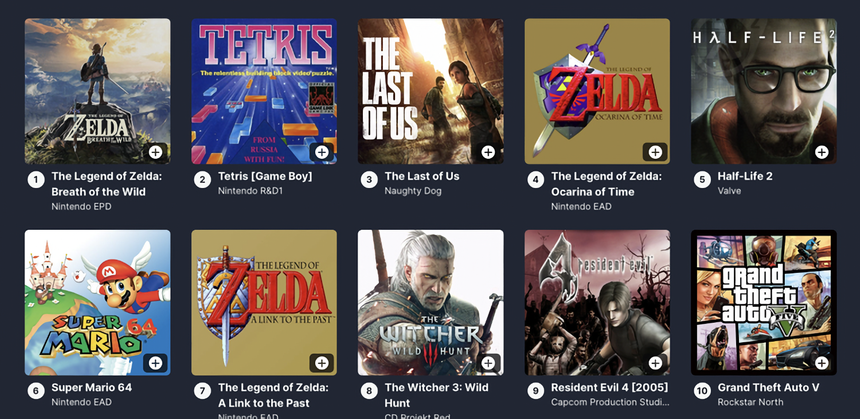The height and width of the screenshot is (419, 860).
Task: Hit the plus icon on Super Mario 64
Action: [x=155, y=363]
